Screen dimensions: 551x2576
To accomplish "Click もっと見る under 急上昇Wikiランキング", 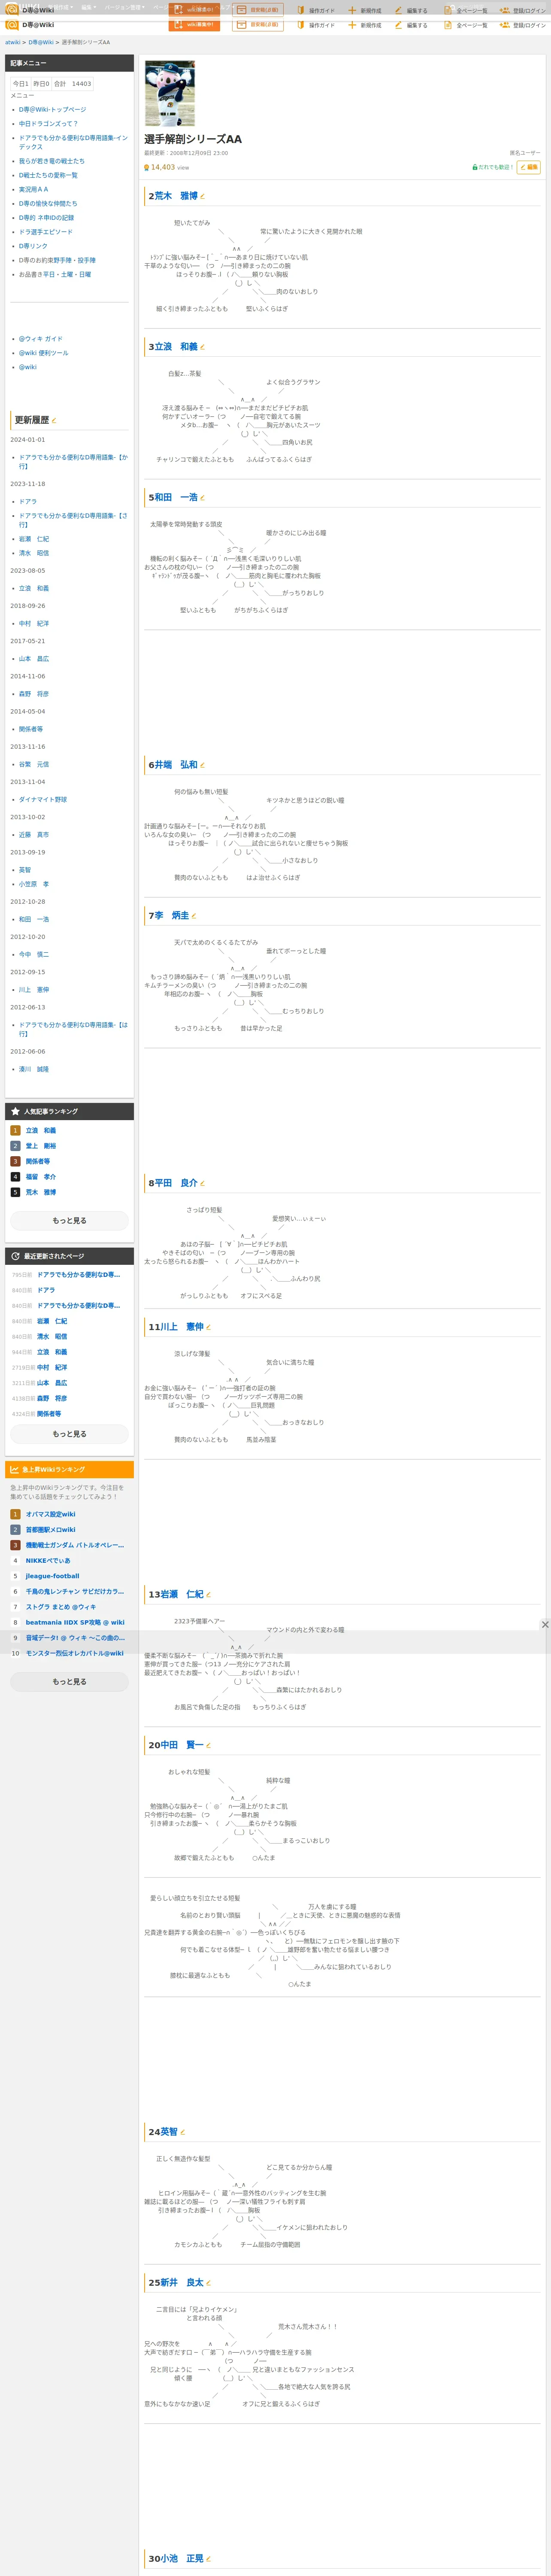I will tap(69, 1682).
